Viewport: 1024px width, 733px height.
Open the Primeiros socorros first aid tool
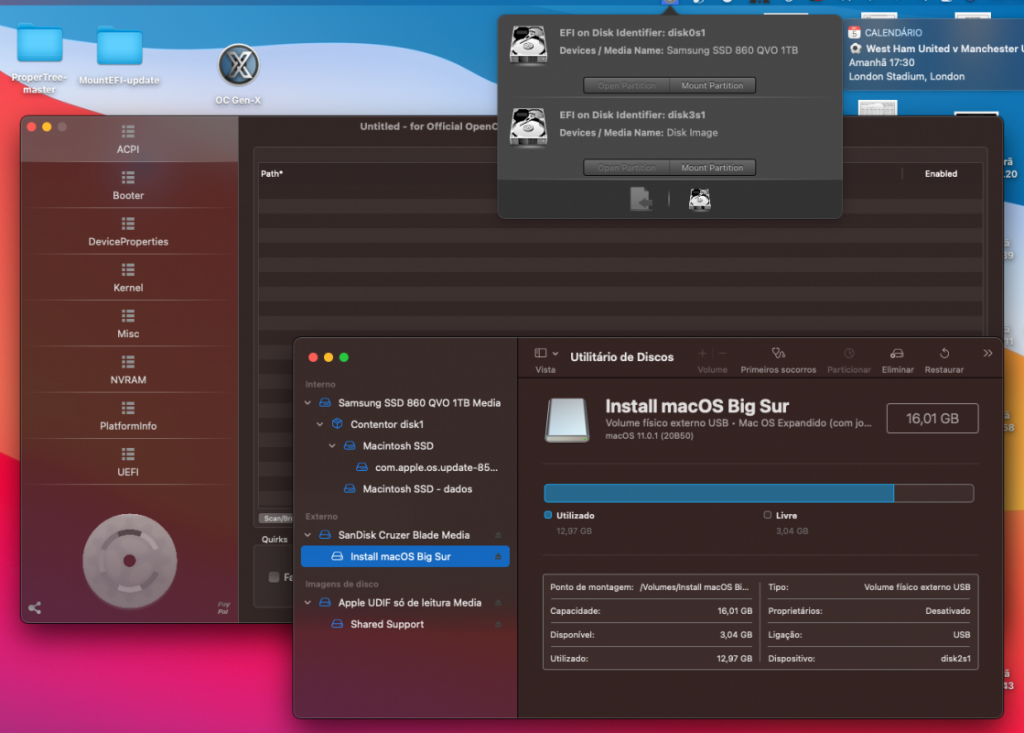pos(778,354)
